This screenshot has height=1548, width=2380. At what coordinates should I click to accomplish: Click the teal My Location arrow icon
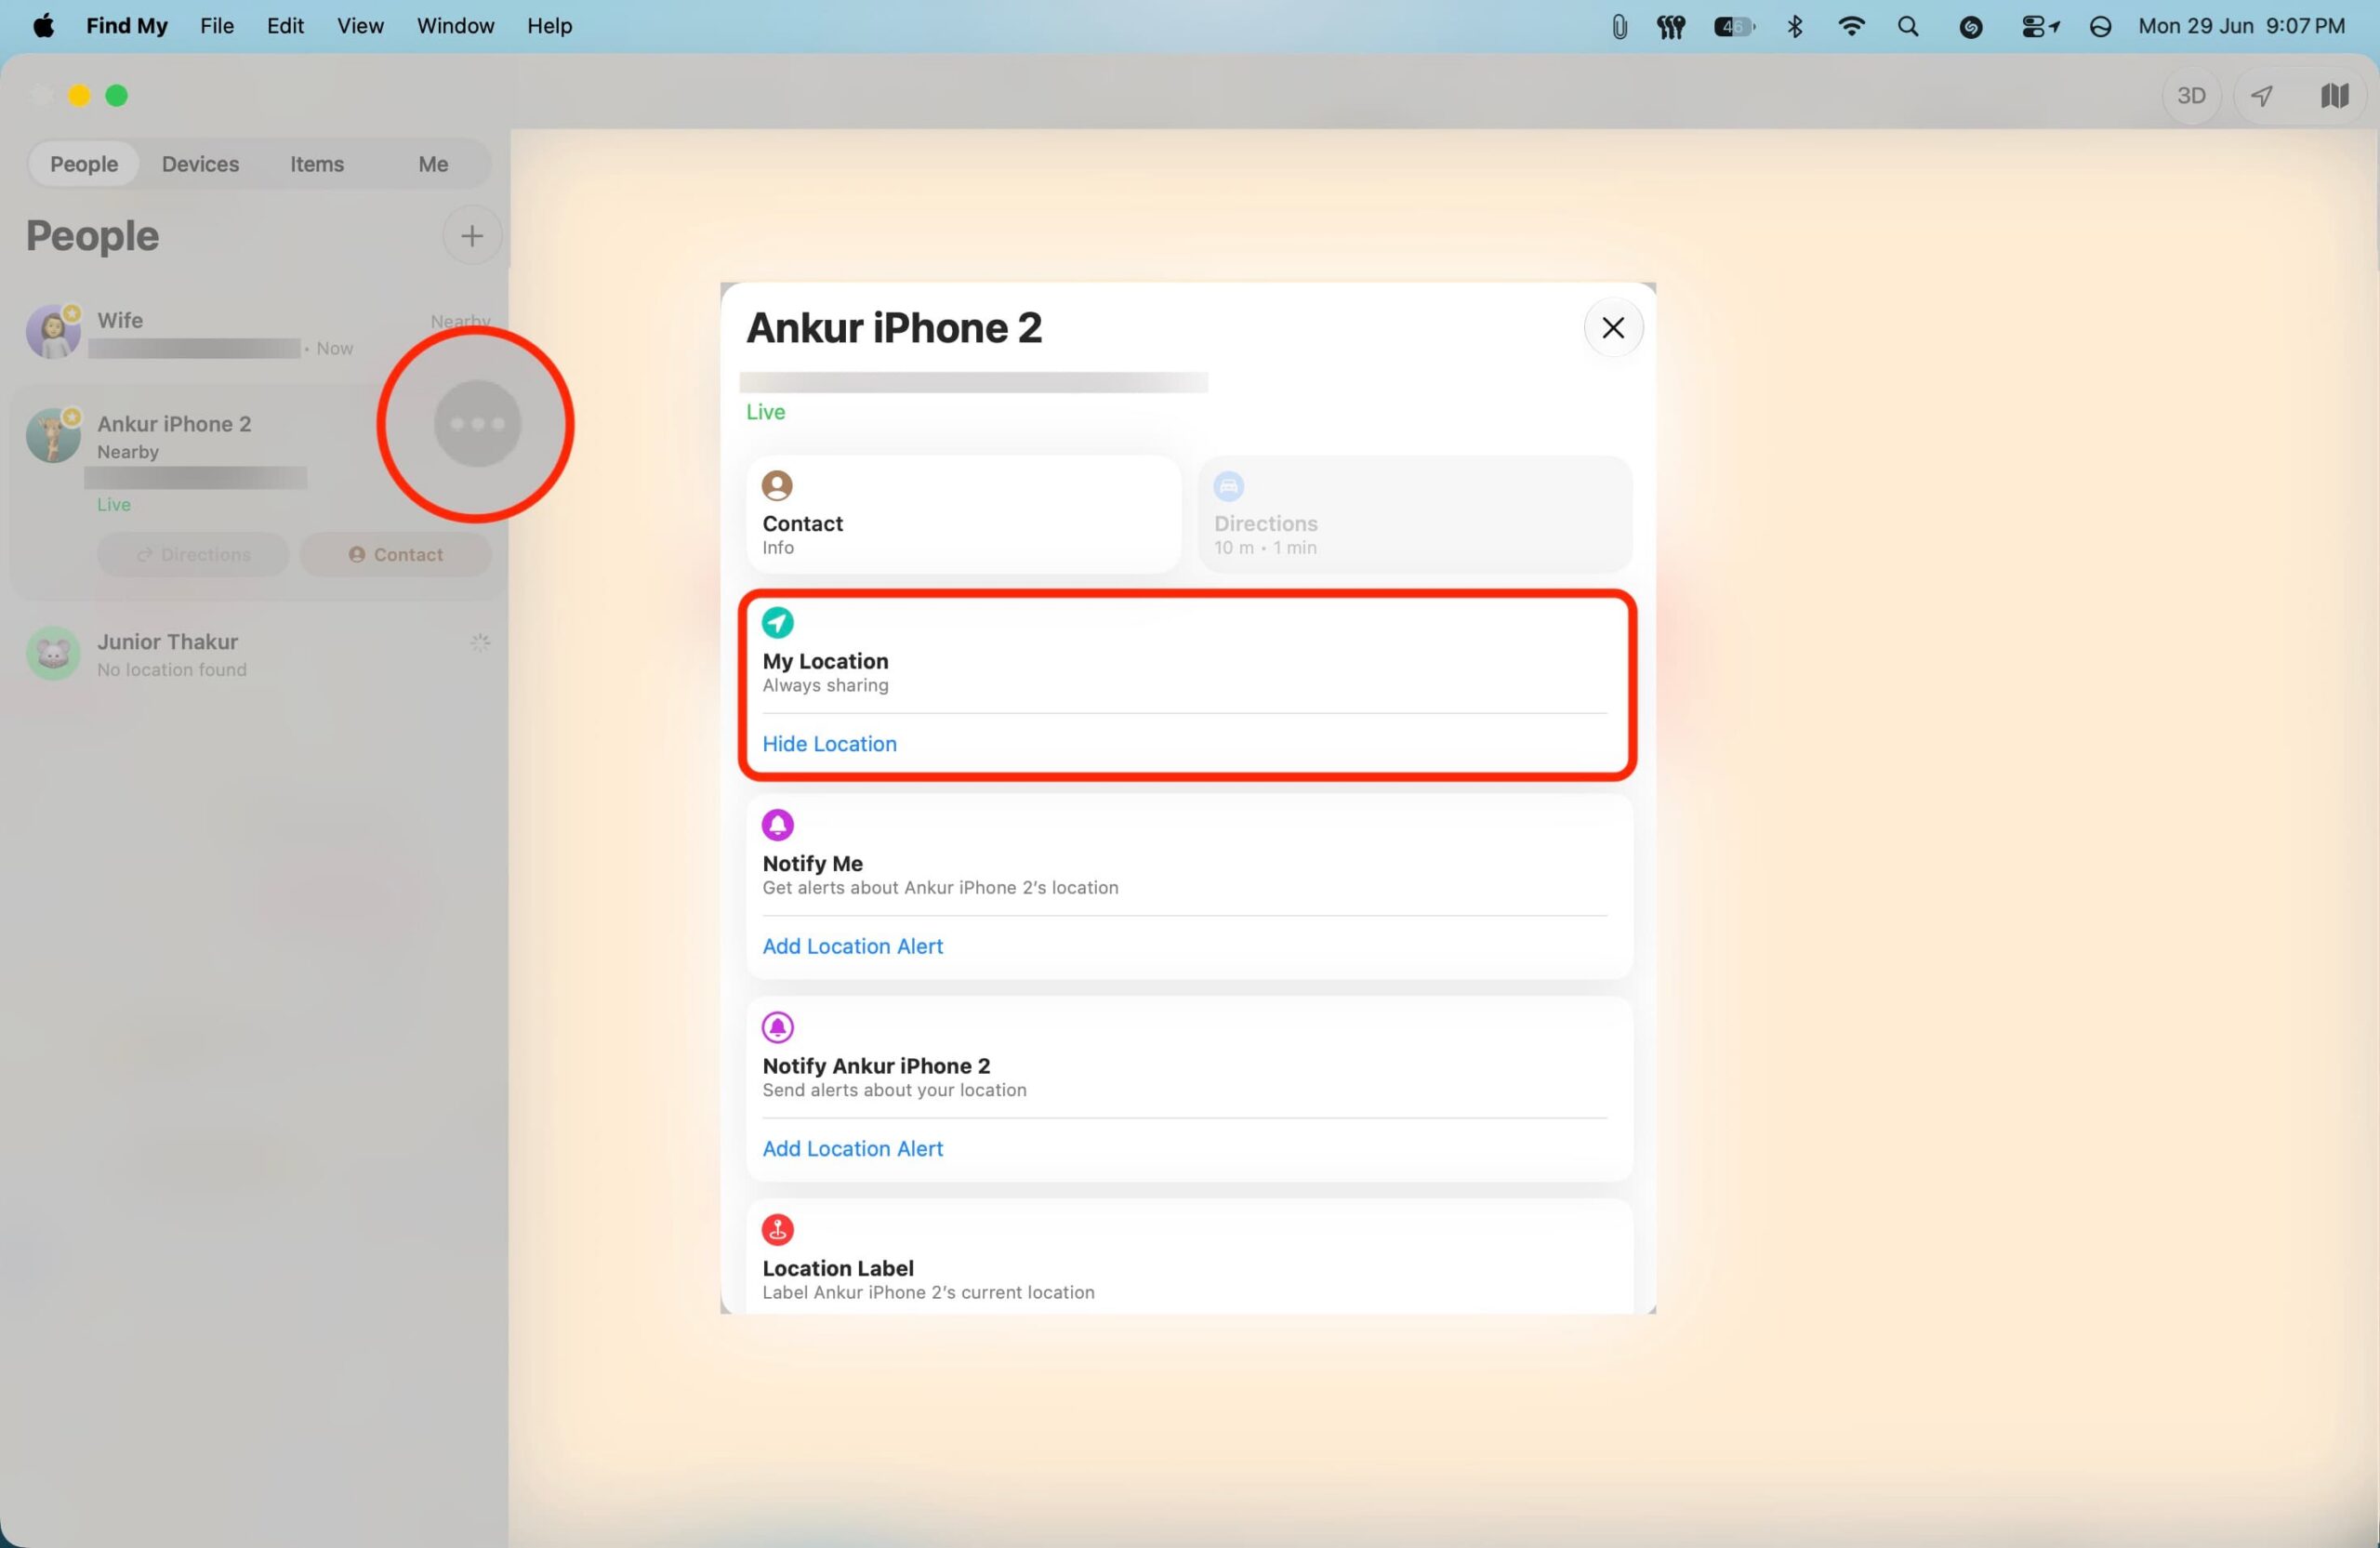point(778,623)
